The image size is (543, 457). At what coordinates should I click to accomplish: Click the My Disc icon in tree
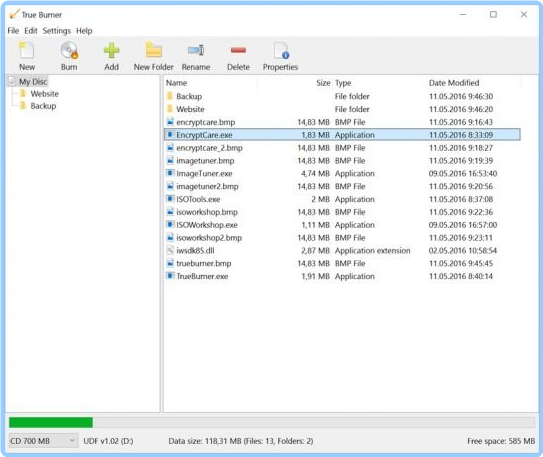[12, 82]
